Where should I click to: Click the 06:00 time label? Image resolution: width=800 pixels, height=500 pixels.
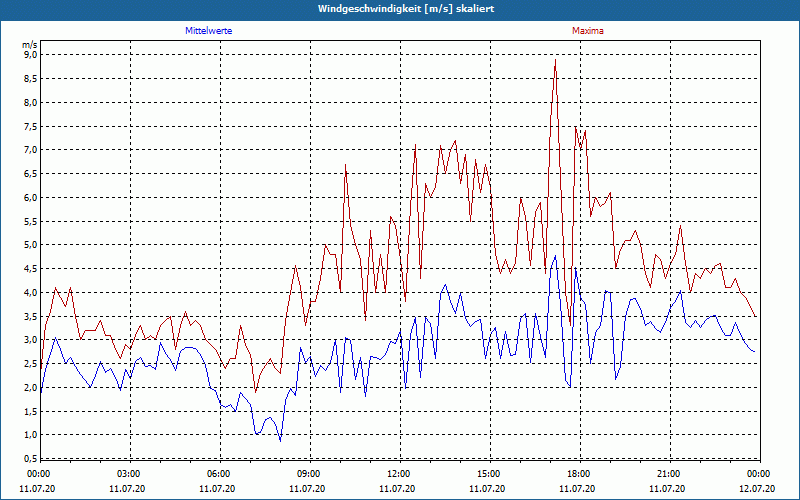(218, 474)
